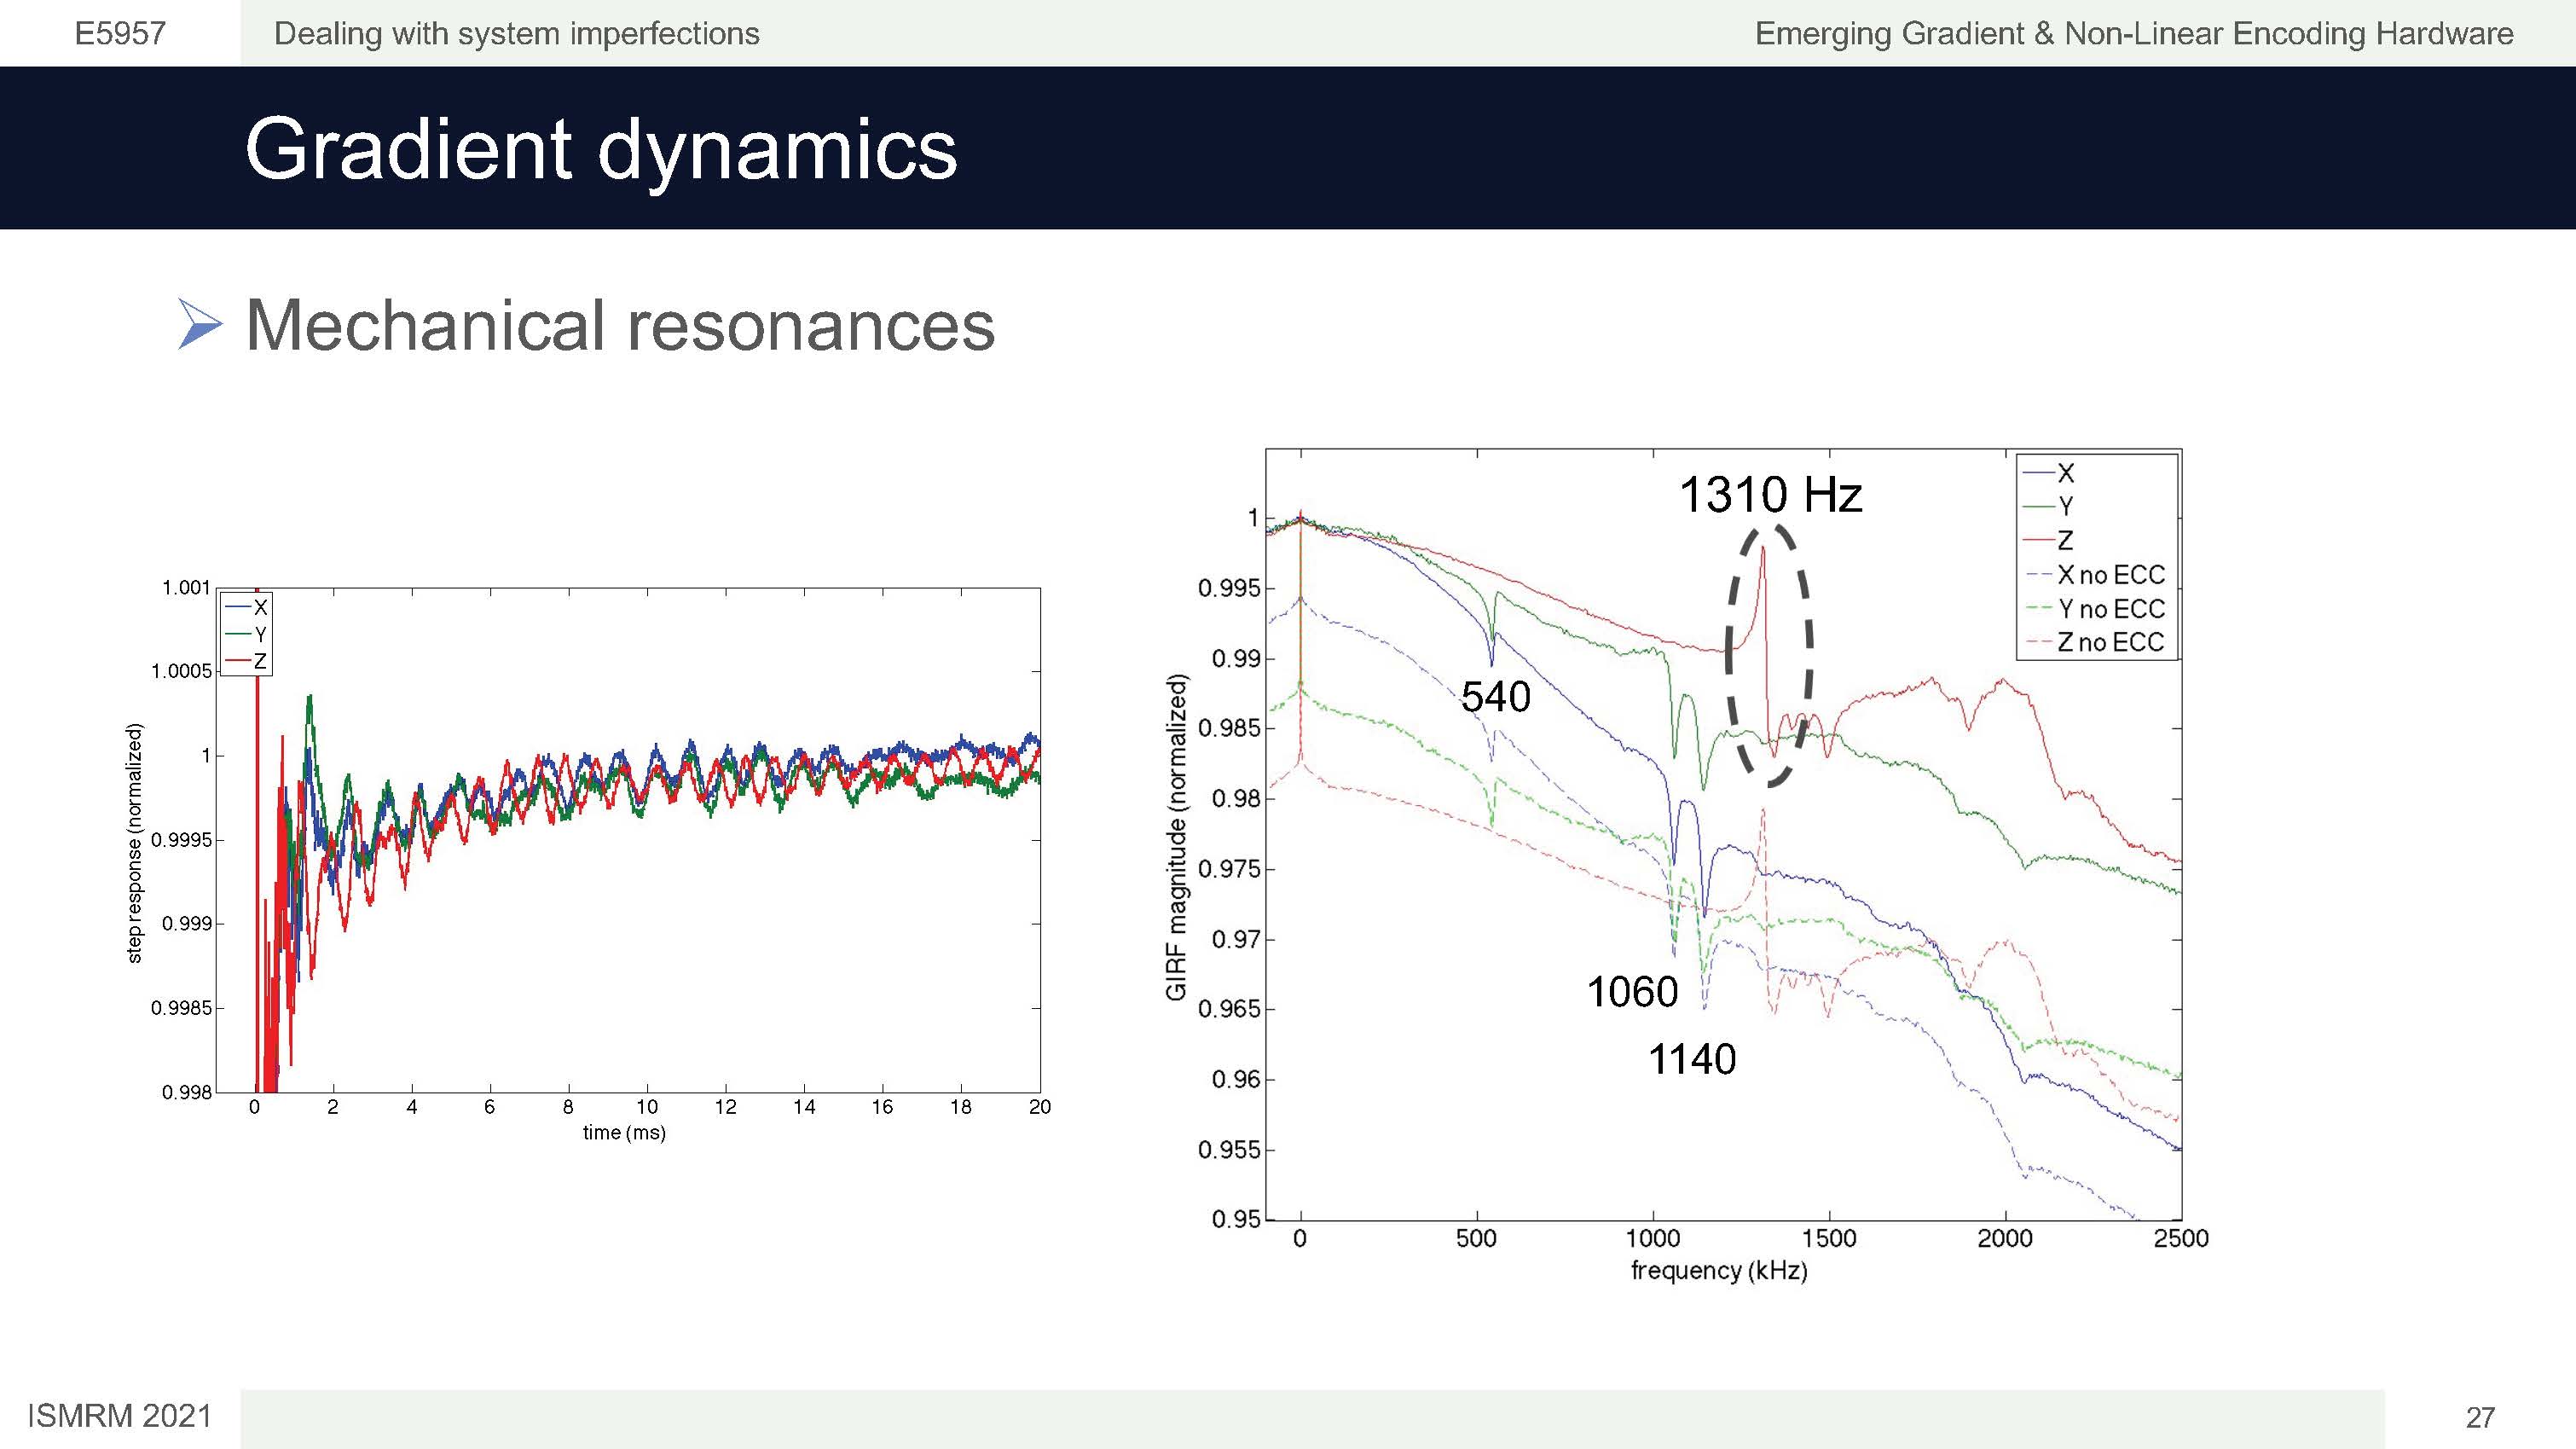
Task: Click 'Z no ECC' legend entry in GIRF plot
Action: 2110,642
